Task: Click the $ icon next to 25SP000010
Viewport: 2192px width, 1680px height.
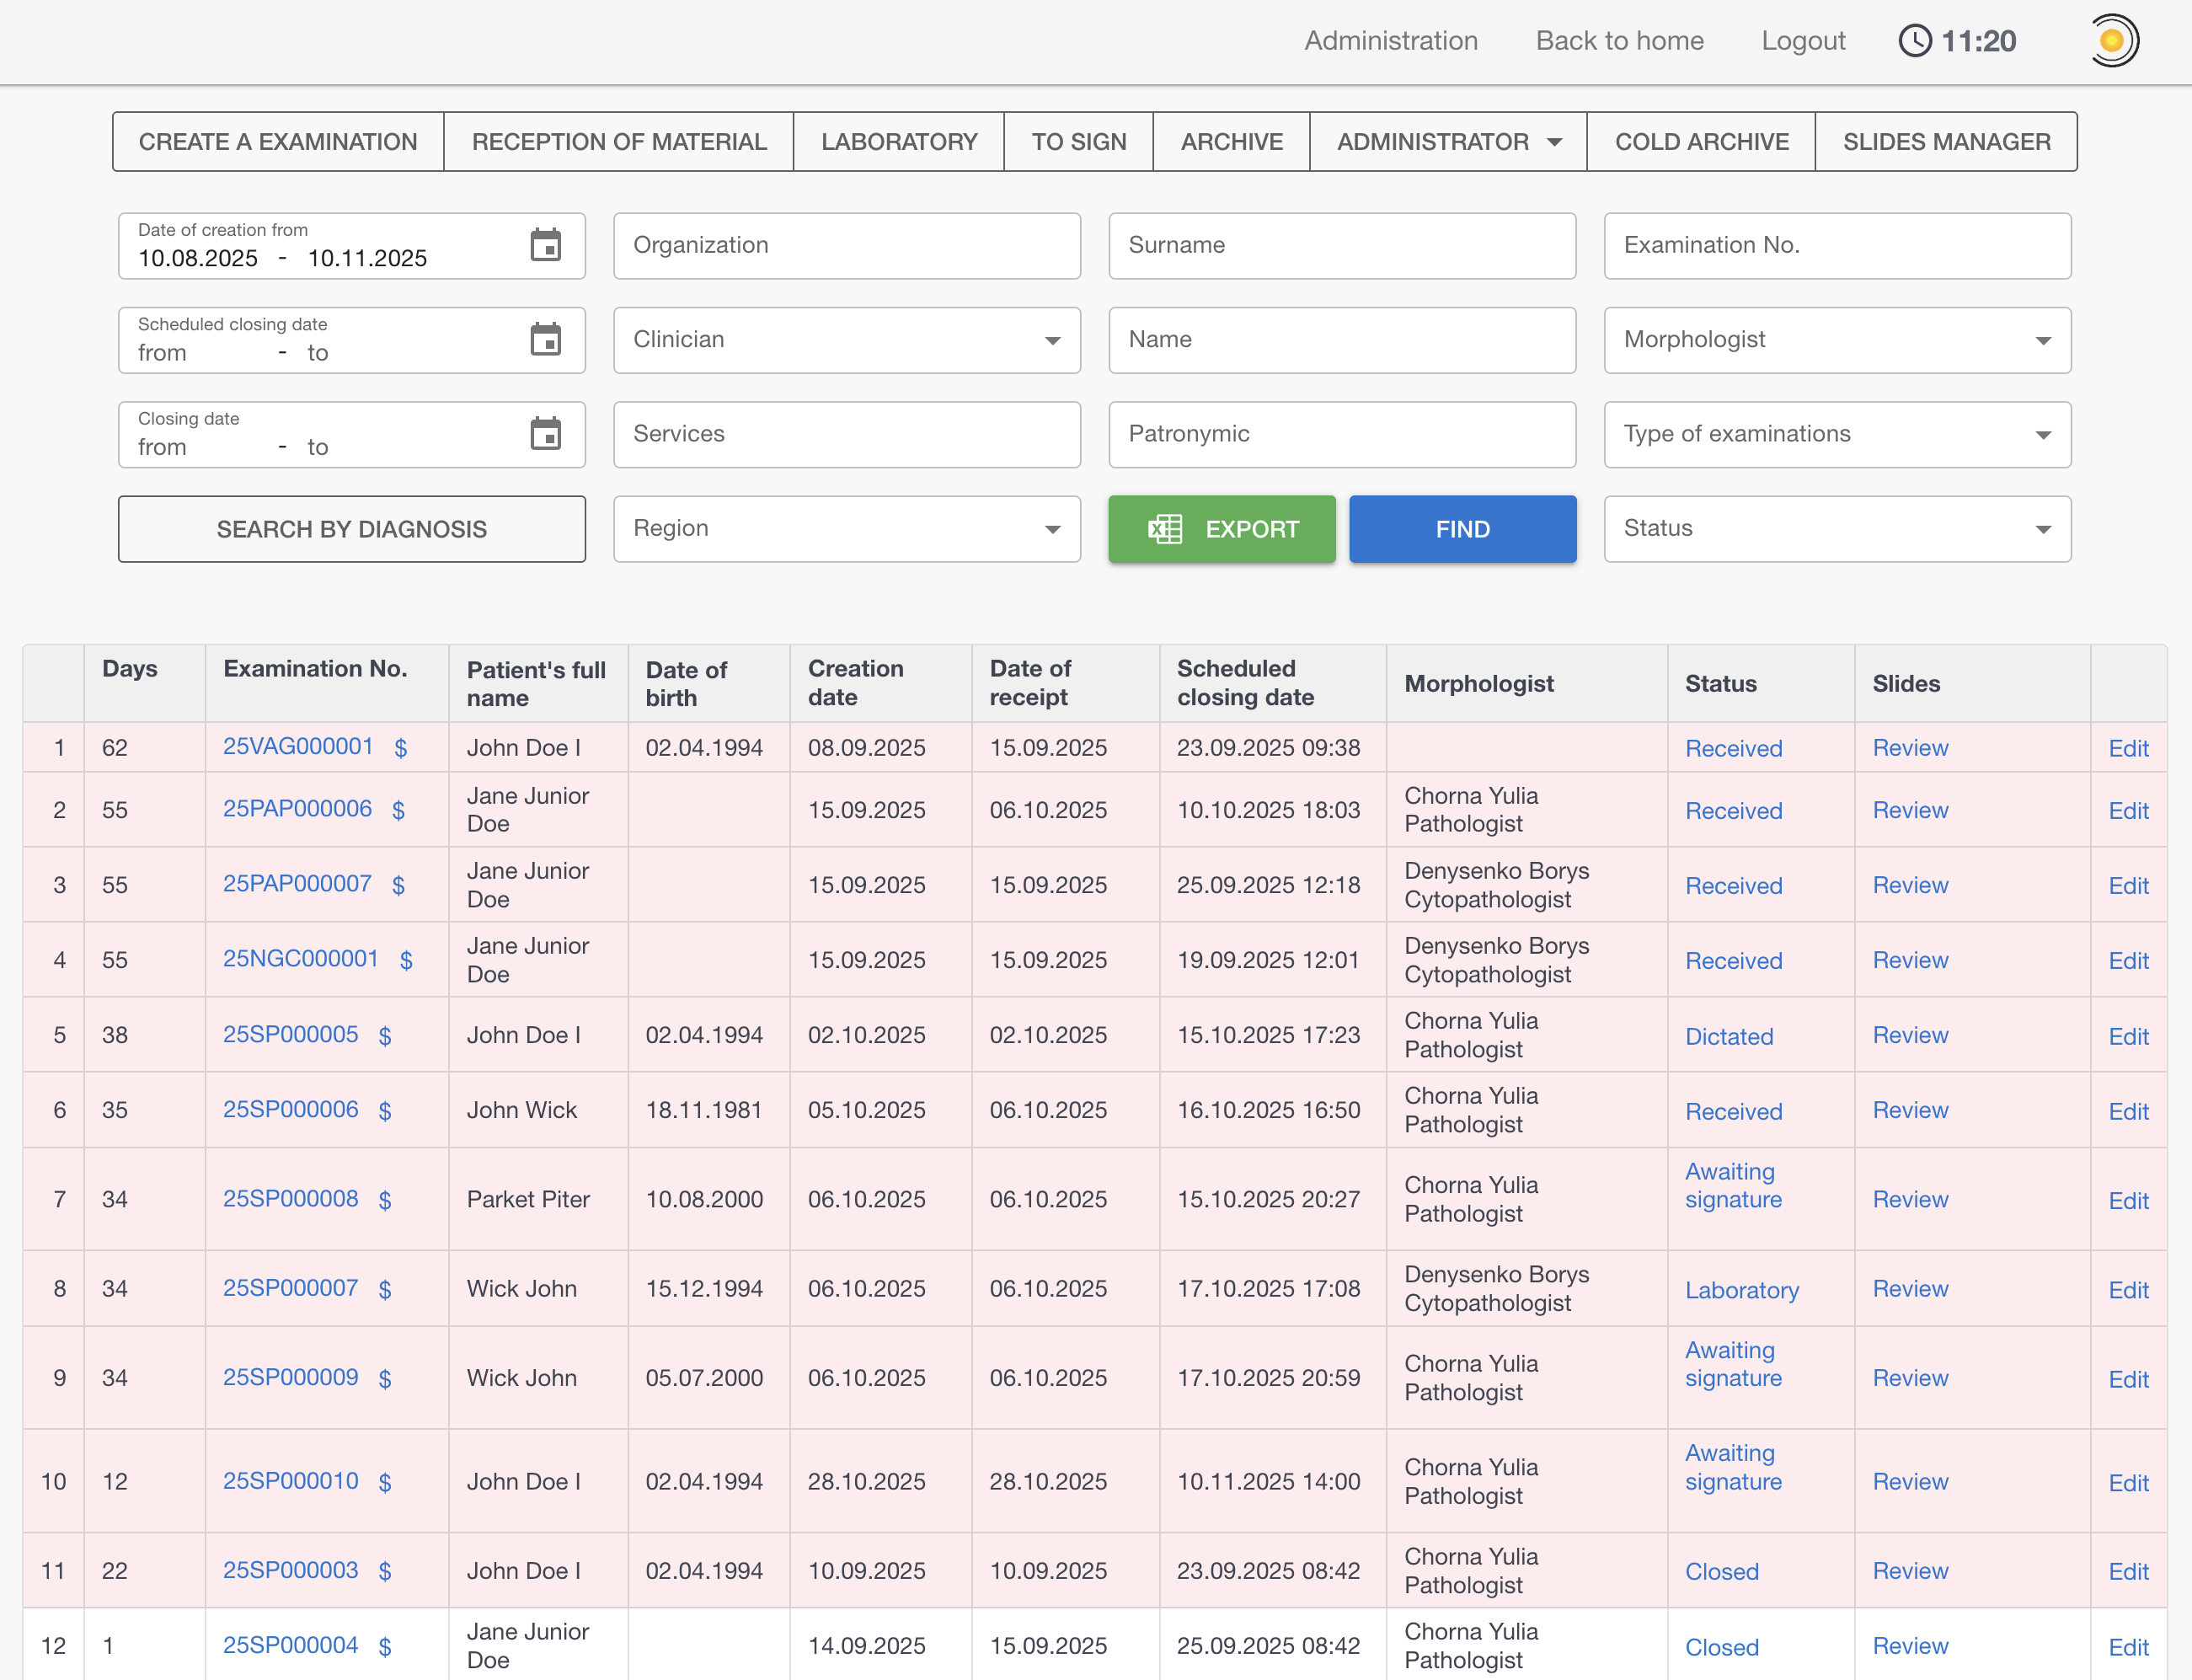Action: point(384,1483)
